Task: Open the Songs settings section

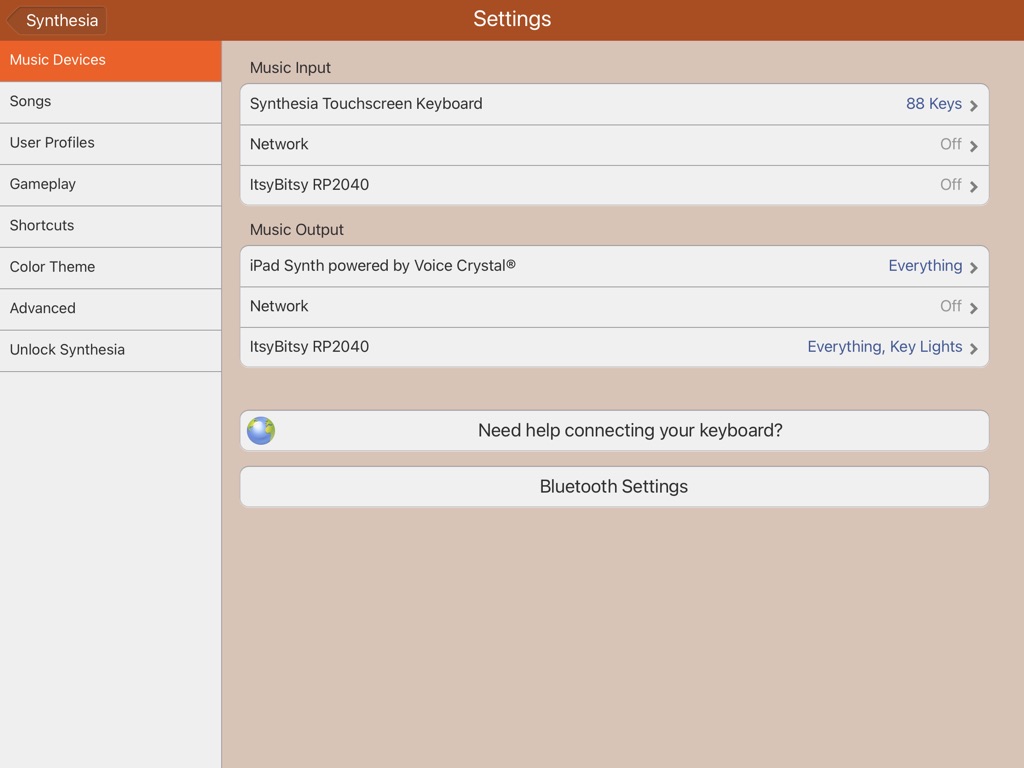Action: coord(110,102)
